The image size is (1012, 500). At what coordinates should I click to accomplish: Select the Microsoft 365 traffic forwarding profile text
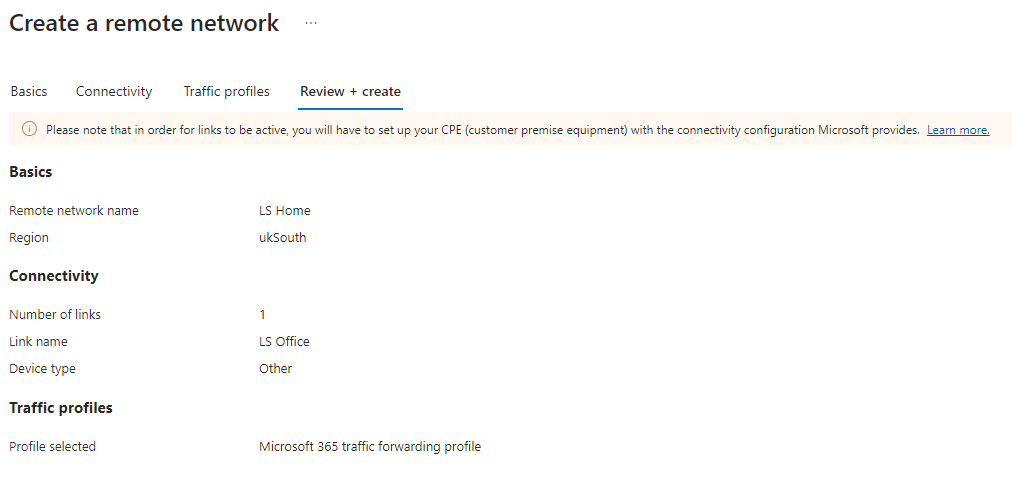click(369, 447)
